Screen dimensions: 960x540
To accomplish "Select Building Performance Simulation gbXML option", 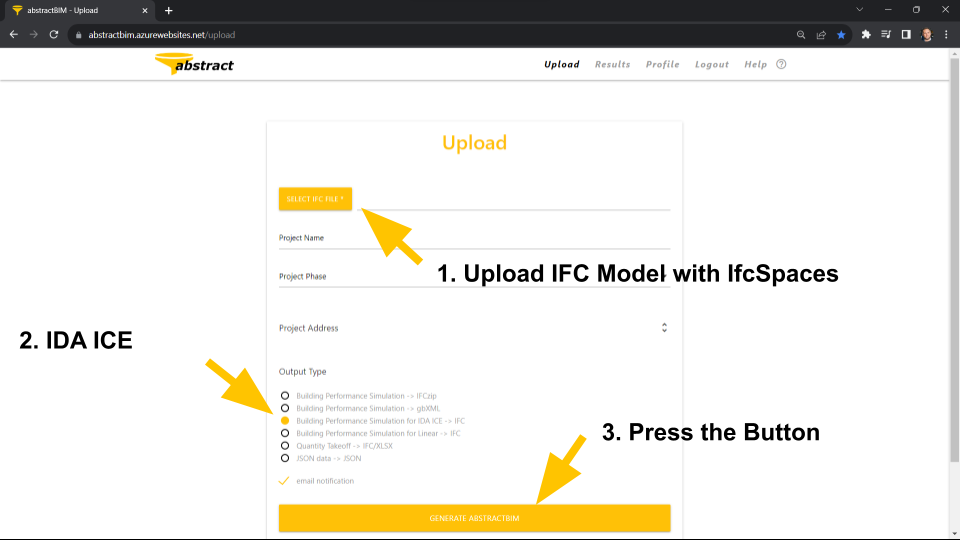I will (285, 408).
